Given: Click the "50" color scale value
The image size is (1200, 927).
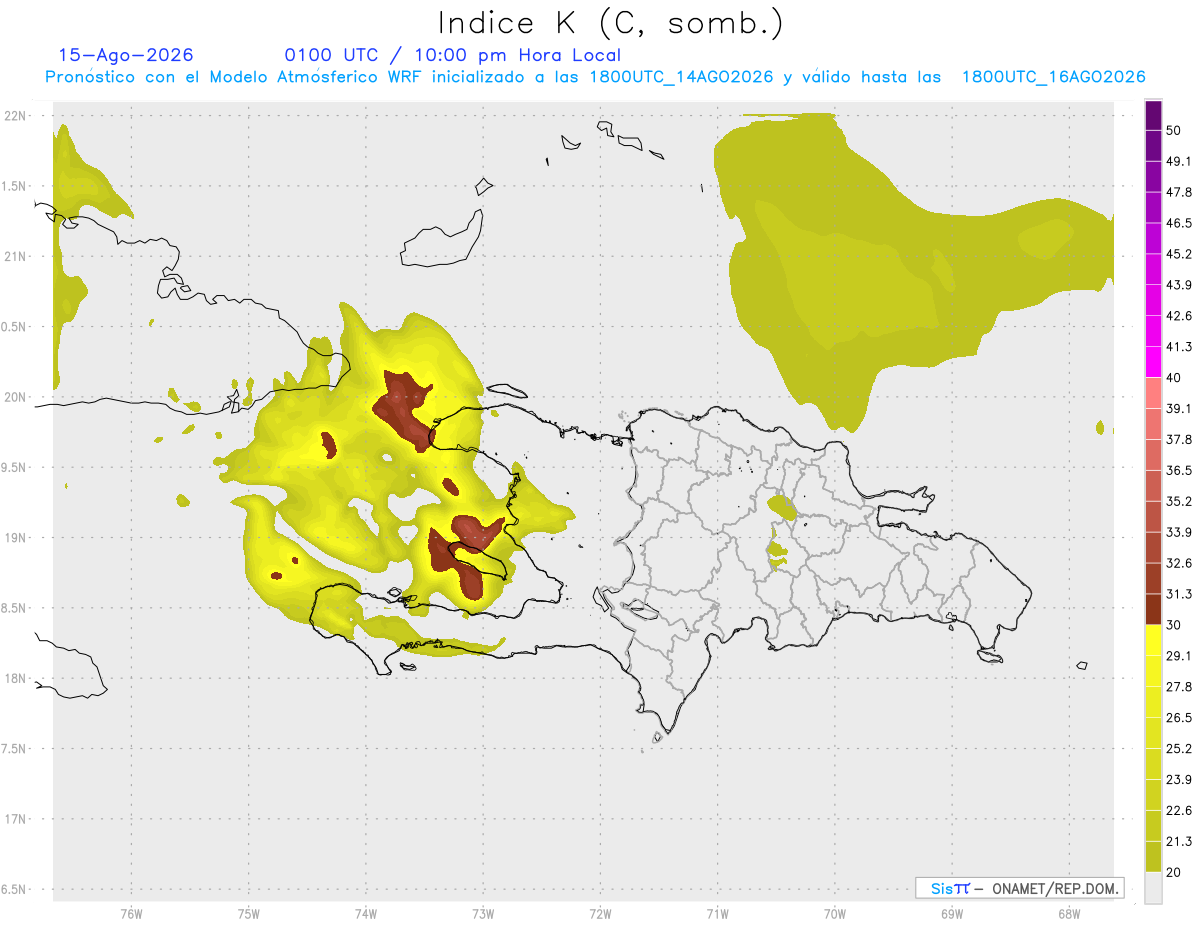Looking at the screenshot, I should [1174, 130].
